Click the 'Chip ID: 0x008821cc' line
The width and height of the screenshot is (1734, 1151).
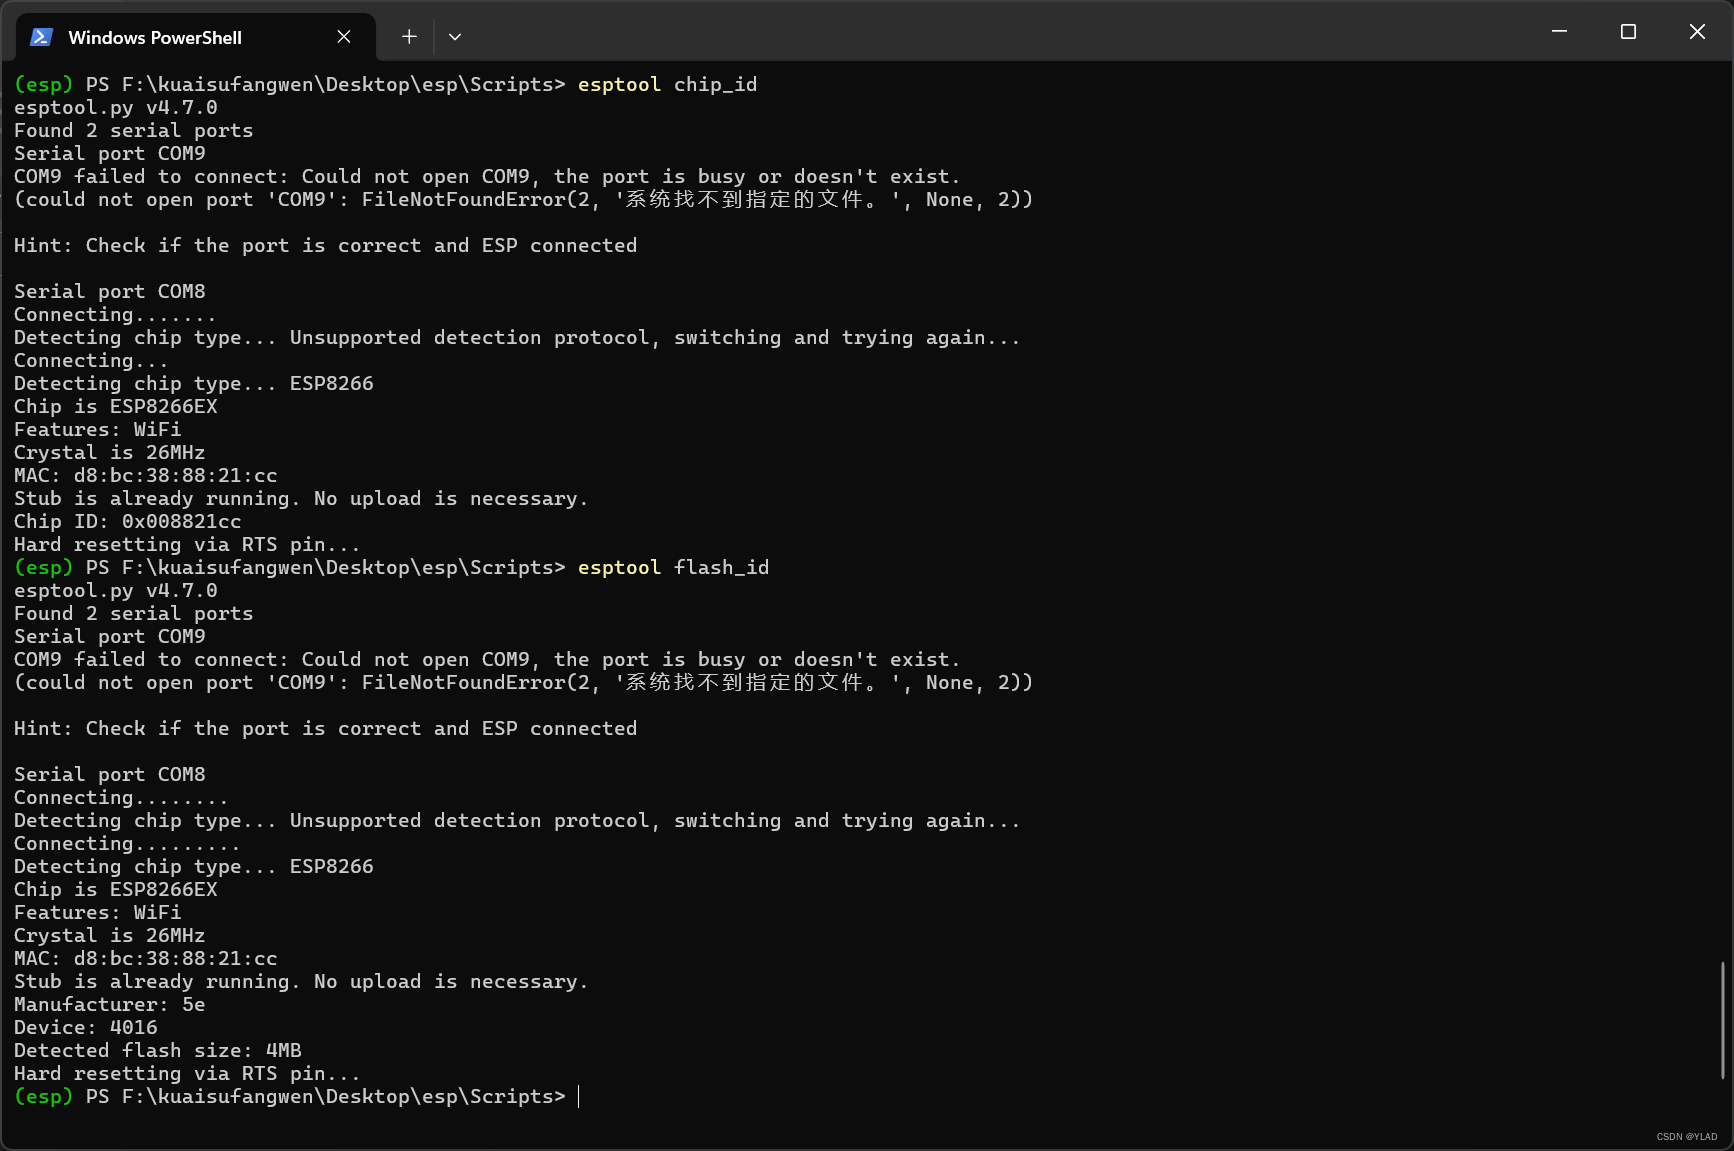point(127,521)
